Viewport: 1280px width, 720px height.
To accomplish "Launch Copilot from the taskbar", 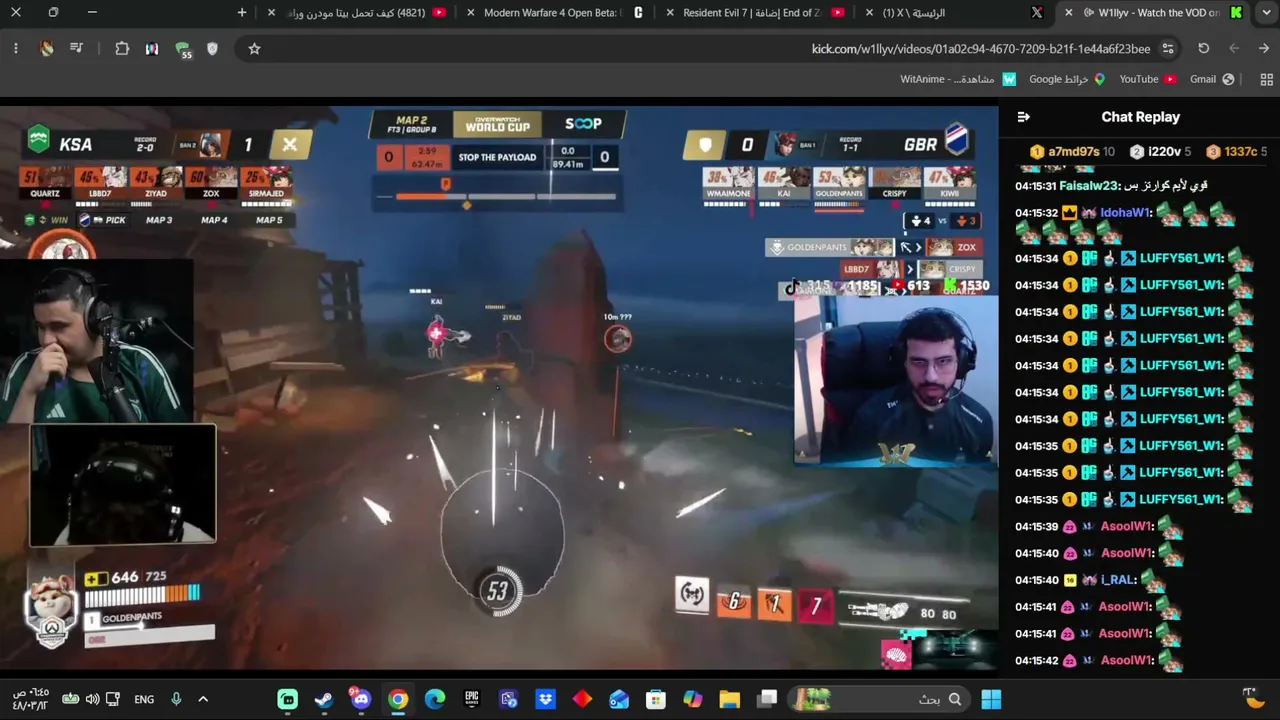I will (x=692, y=699).
